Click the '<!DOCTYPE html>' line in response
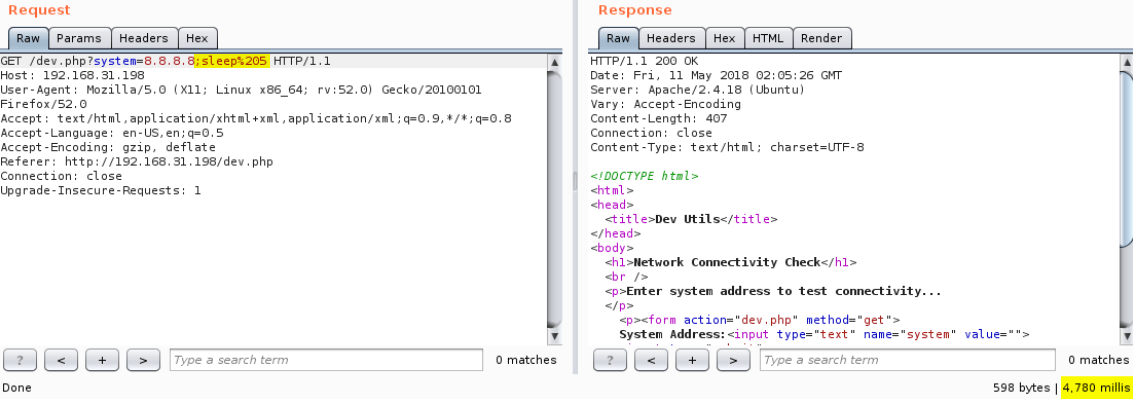 [644, 176]
